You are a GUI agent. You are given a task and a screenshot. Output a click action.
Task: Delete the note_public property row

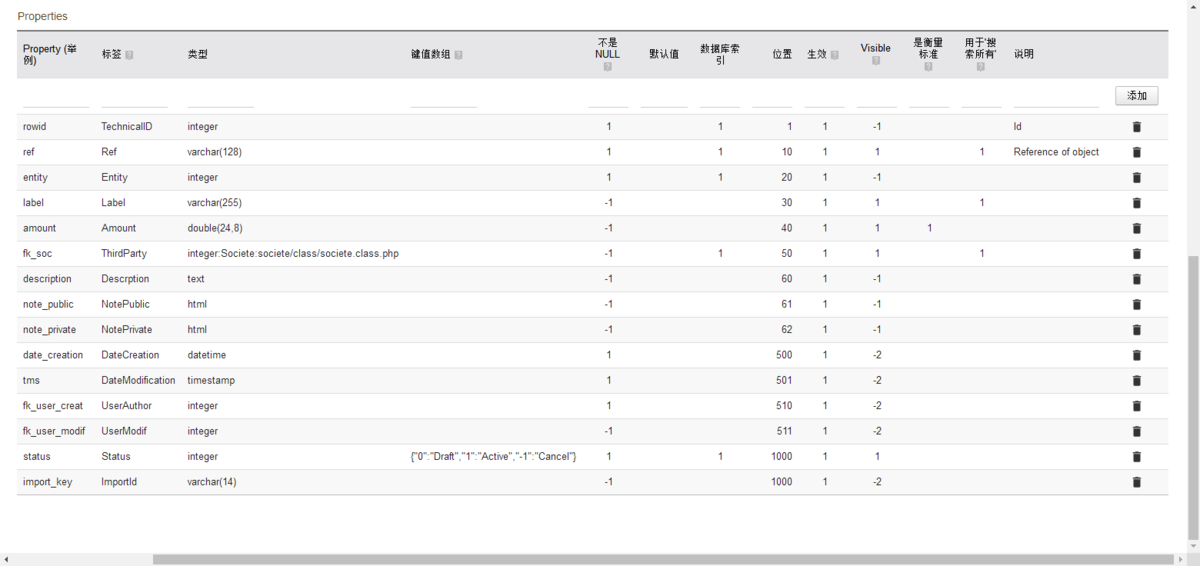pos(1136,304)
